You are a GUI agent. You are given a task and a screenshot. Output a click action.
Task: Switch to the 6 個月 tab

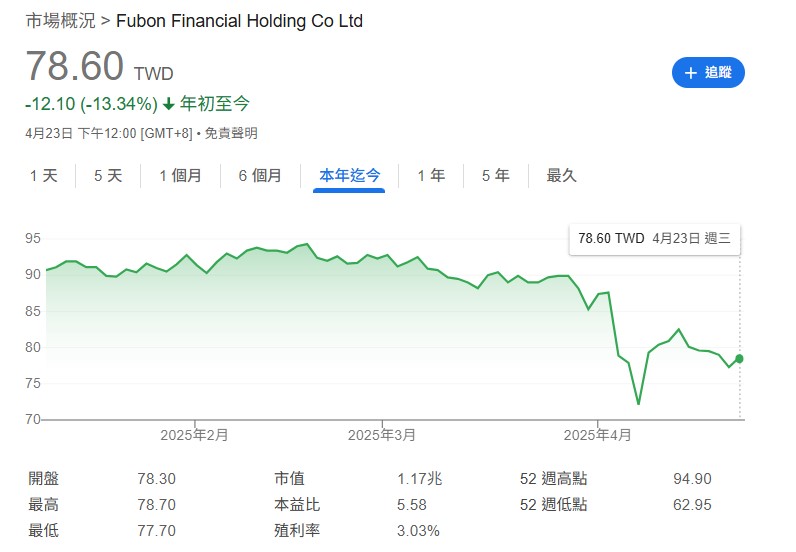tap(260, 176)
